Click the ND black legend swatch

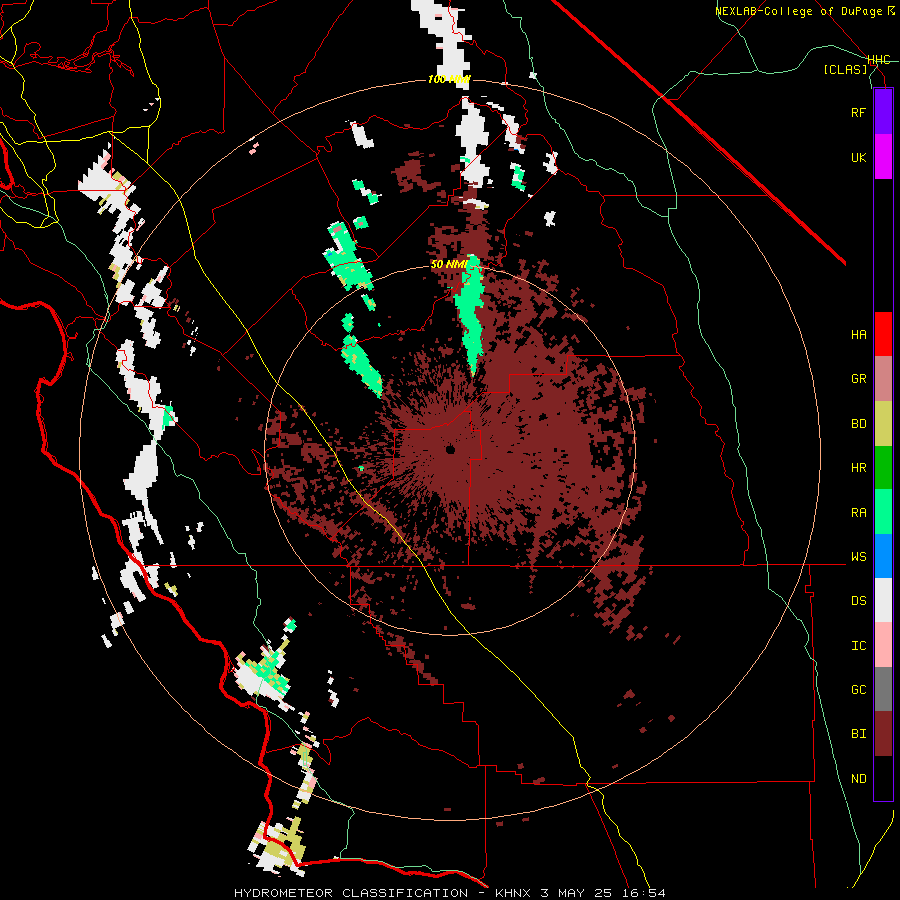click(x=883, y=778)
